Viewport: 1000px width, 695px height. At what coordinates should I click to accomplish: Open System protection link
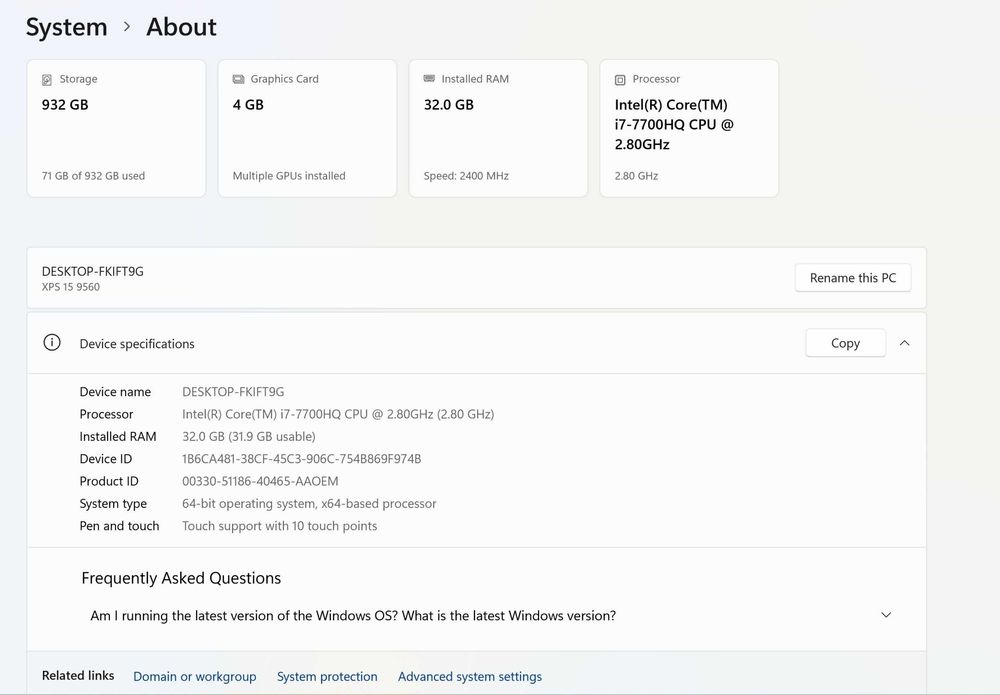(327, 677)
